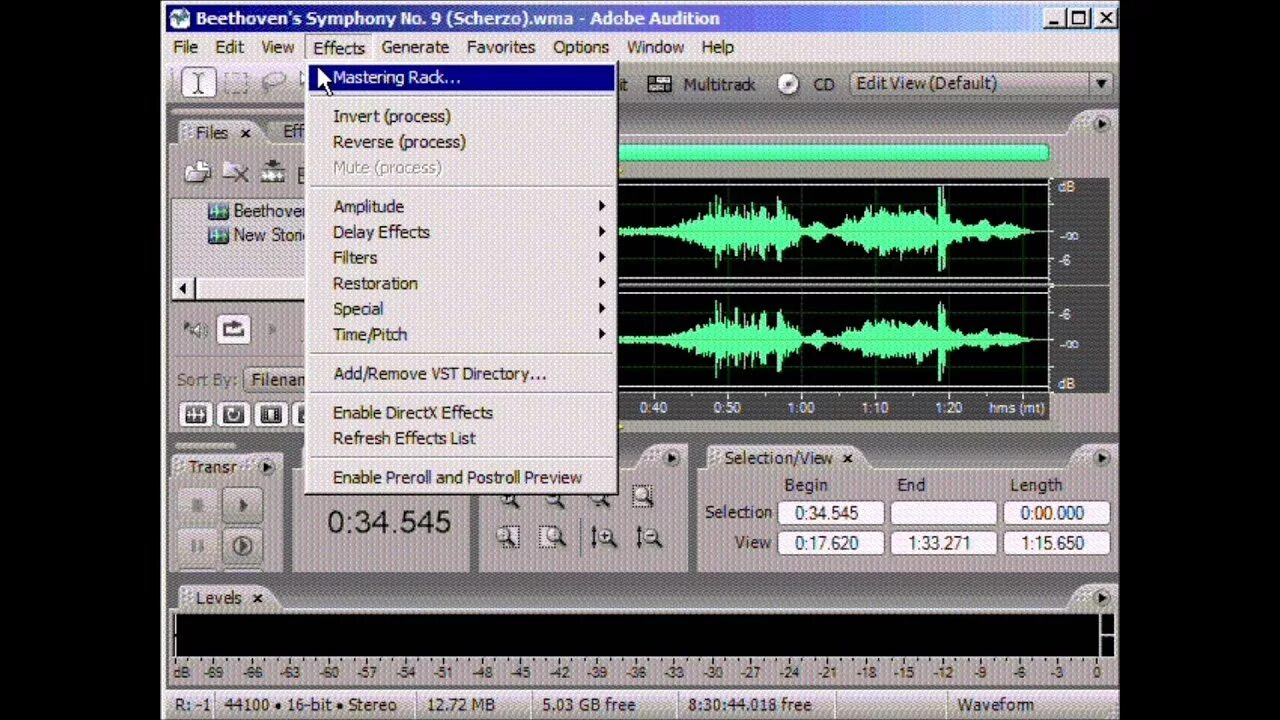Toggle show audio files filter button
The width and height of the screenshot is (1280, 720).
[196, 414]
